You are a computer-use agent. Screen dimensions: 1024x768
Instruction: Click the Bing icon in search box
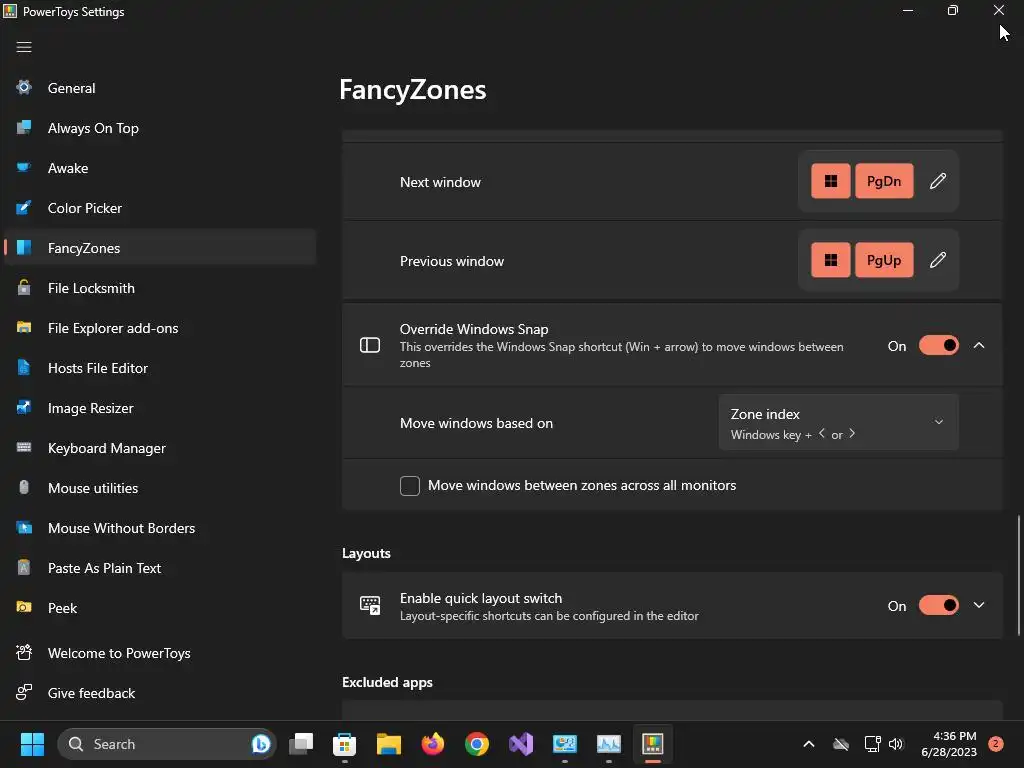click(261, 744)
